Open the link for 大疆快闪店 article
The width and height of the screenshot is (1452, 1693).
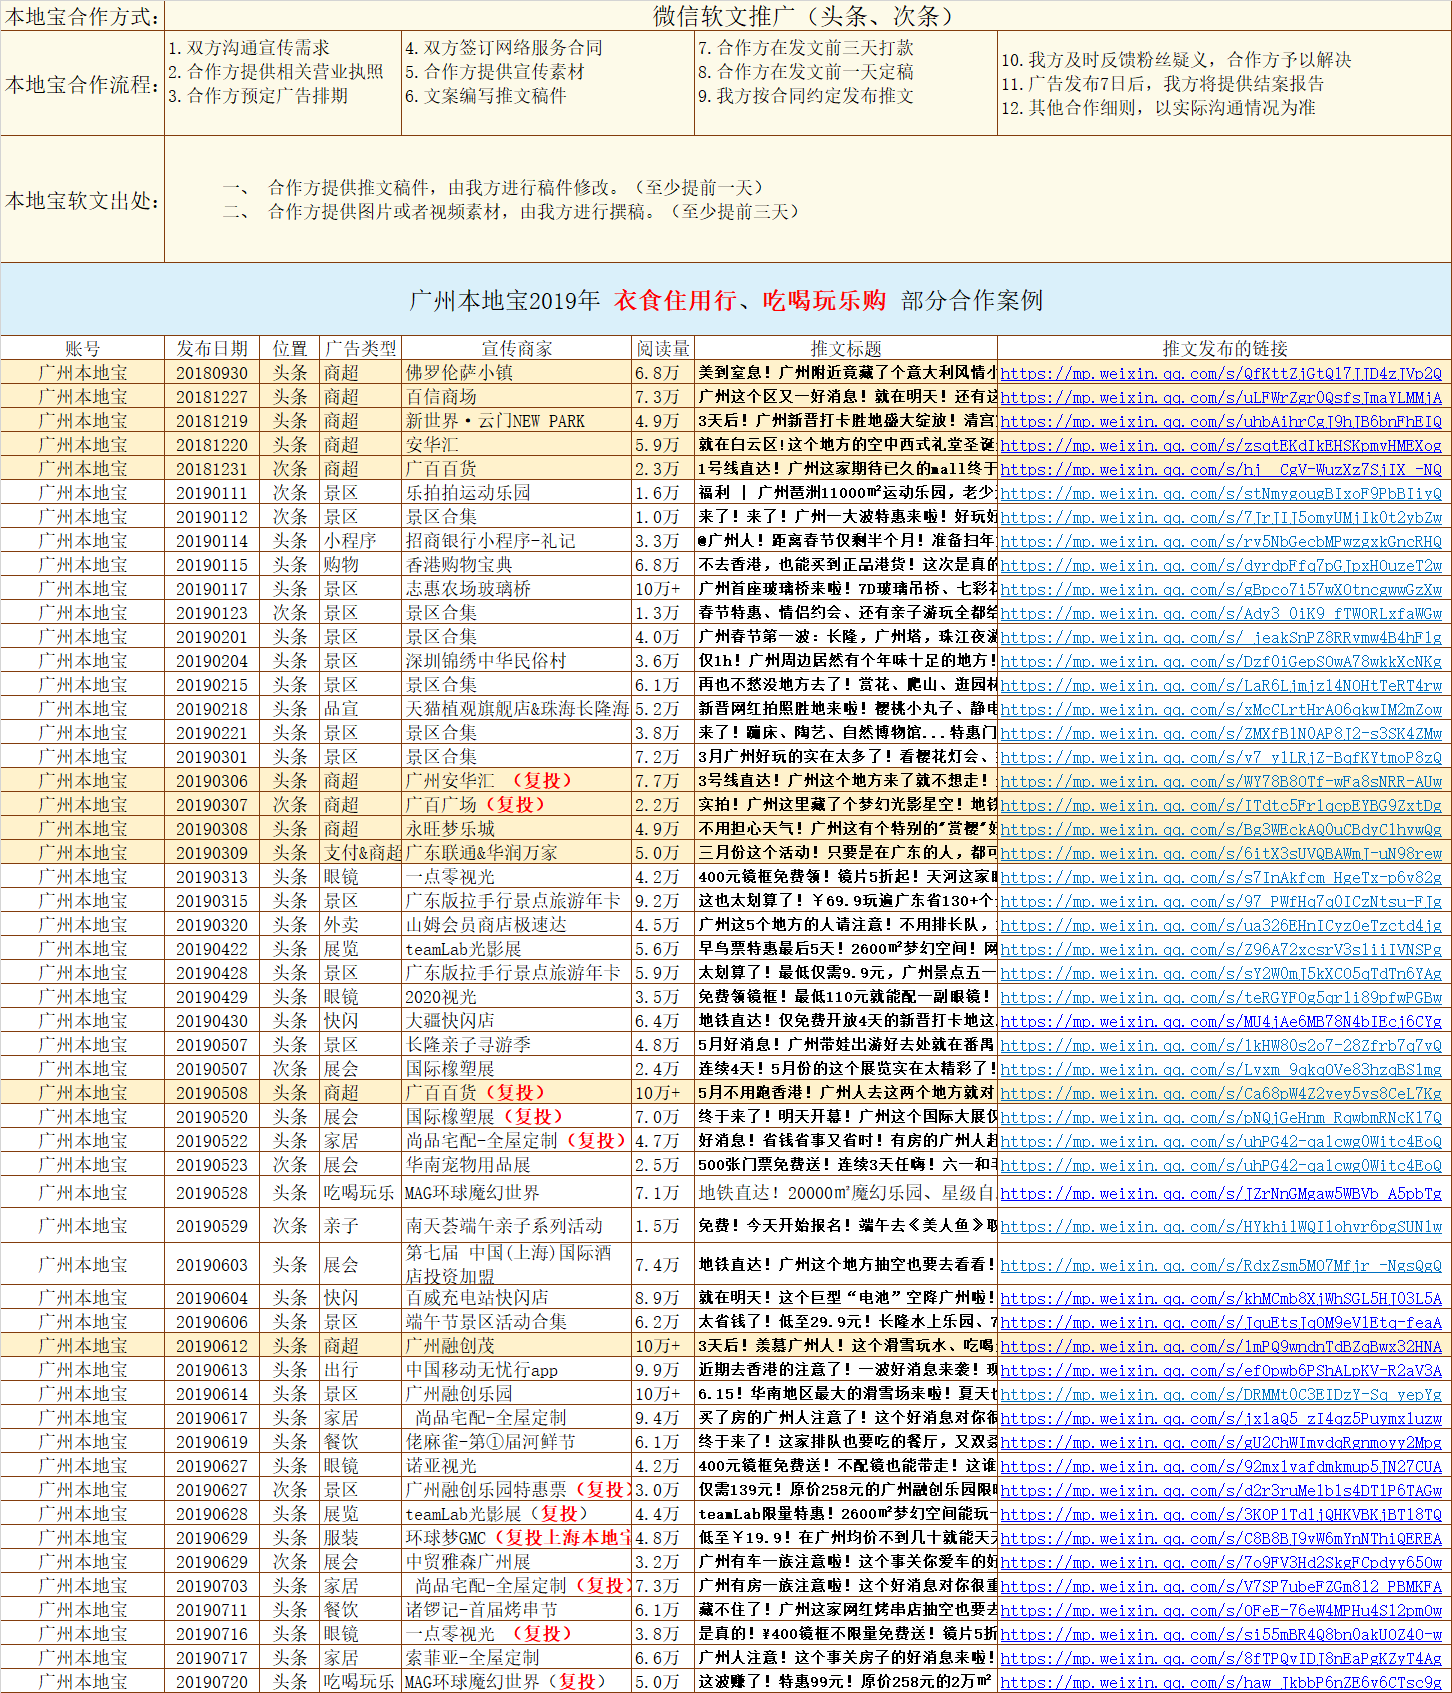point(1220,1022)
